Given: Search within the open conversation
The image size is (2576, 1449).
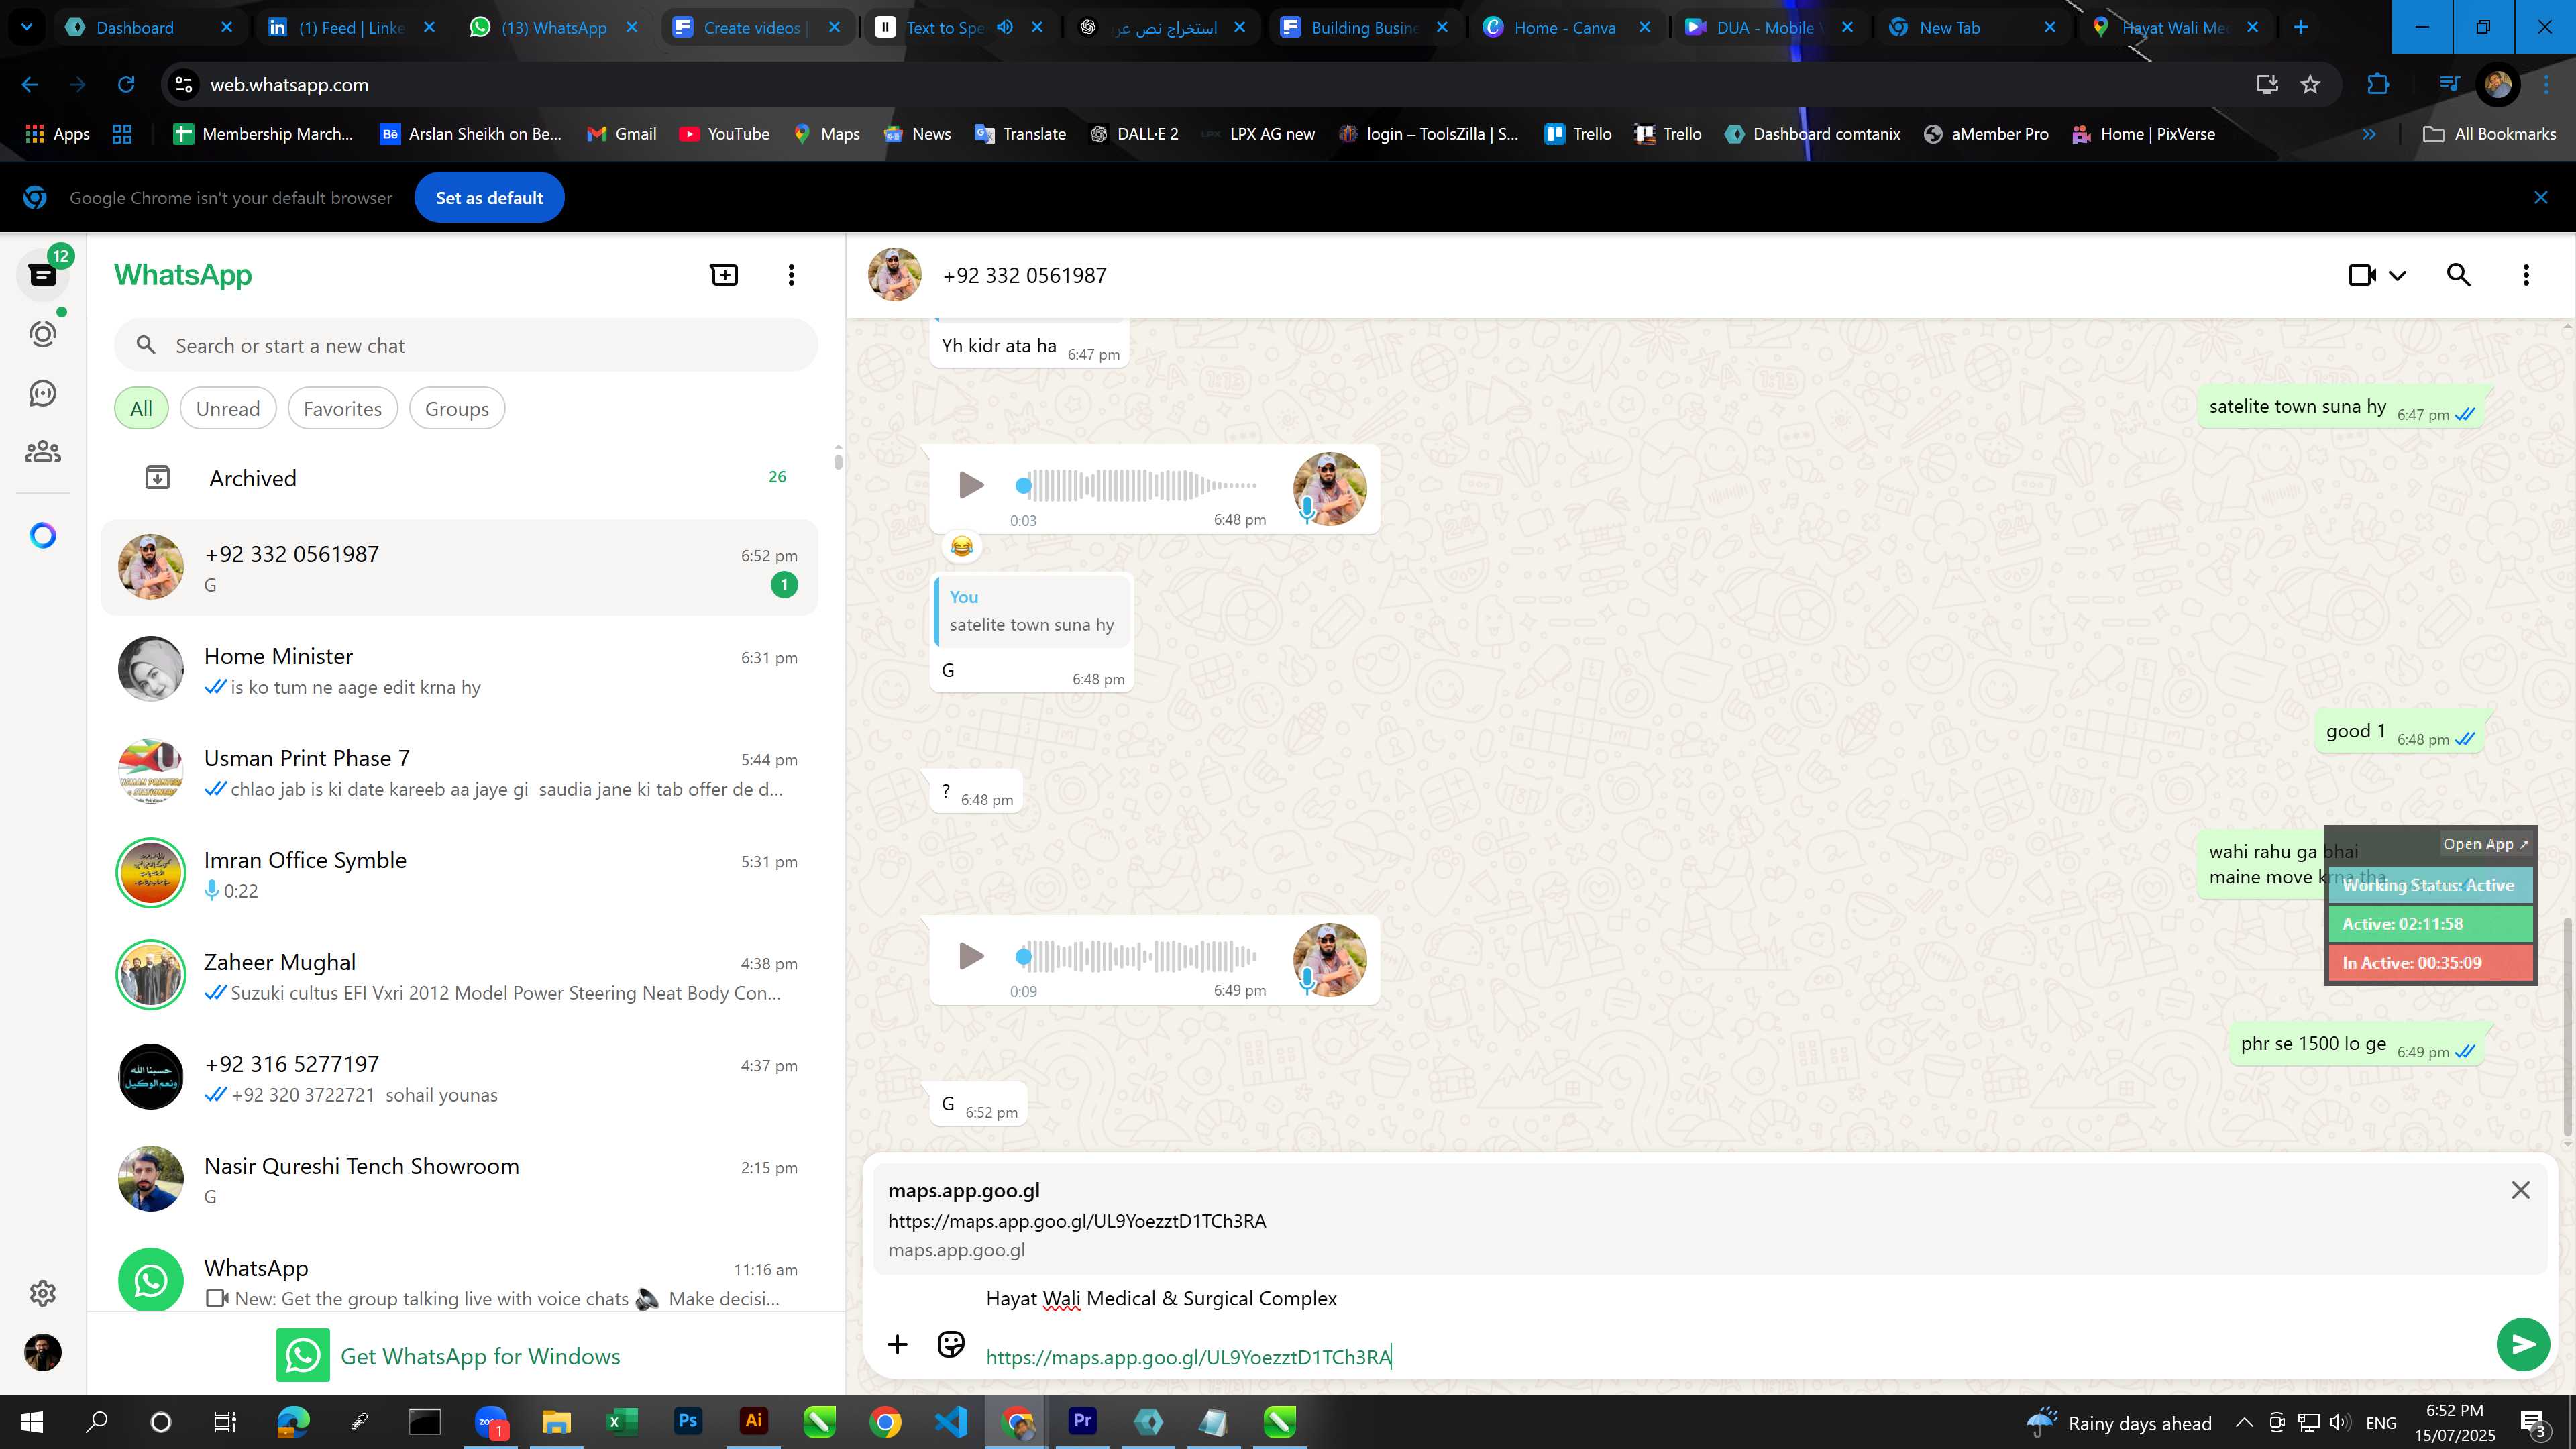Looking at the screenshot, I should [x=2459, y=275].
